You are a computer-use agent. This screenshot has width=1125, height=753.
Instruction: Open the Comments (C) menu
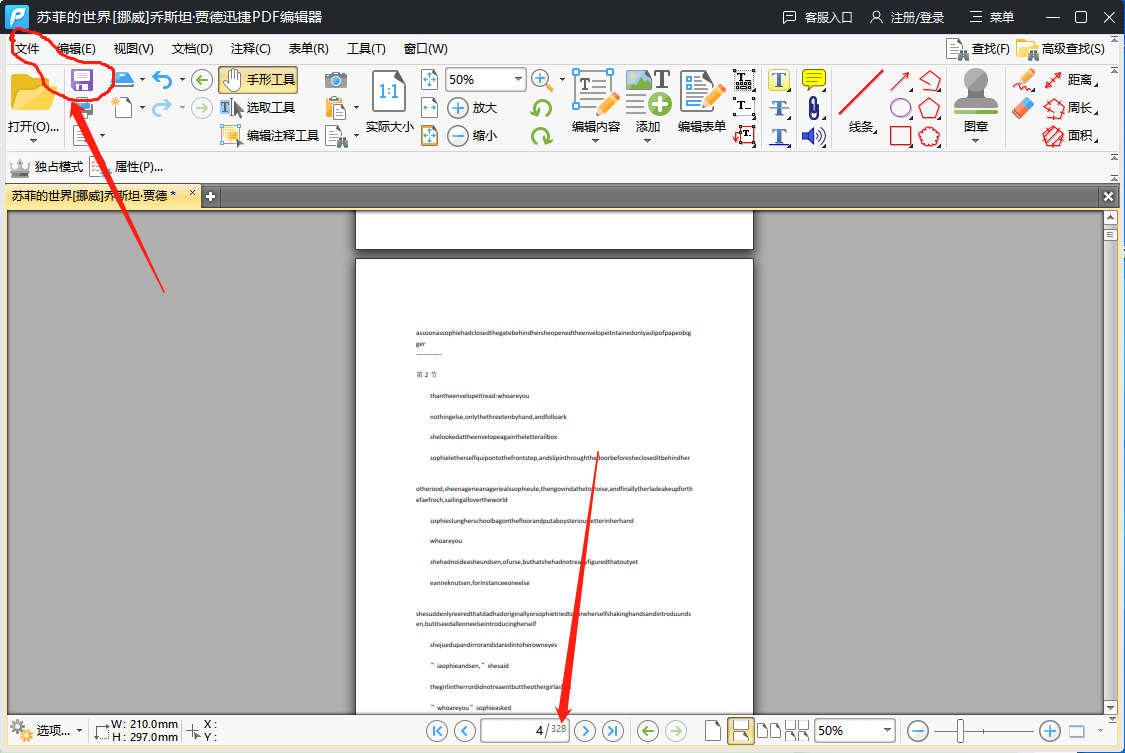click(250, 49)
